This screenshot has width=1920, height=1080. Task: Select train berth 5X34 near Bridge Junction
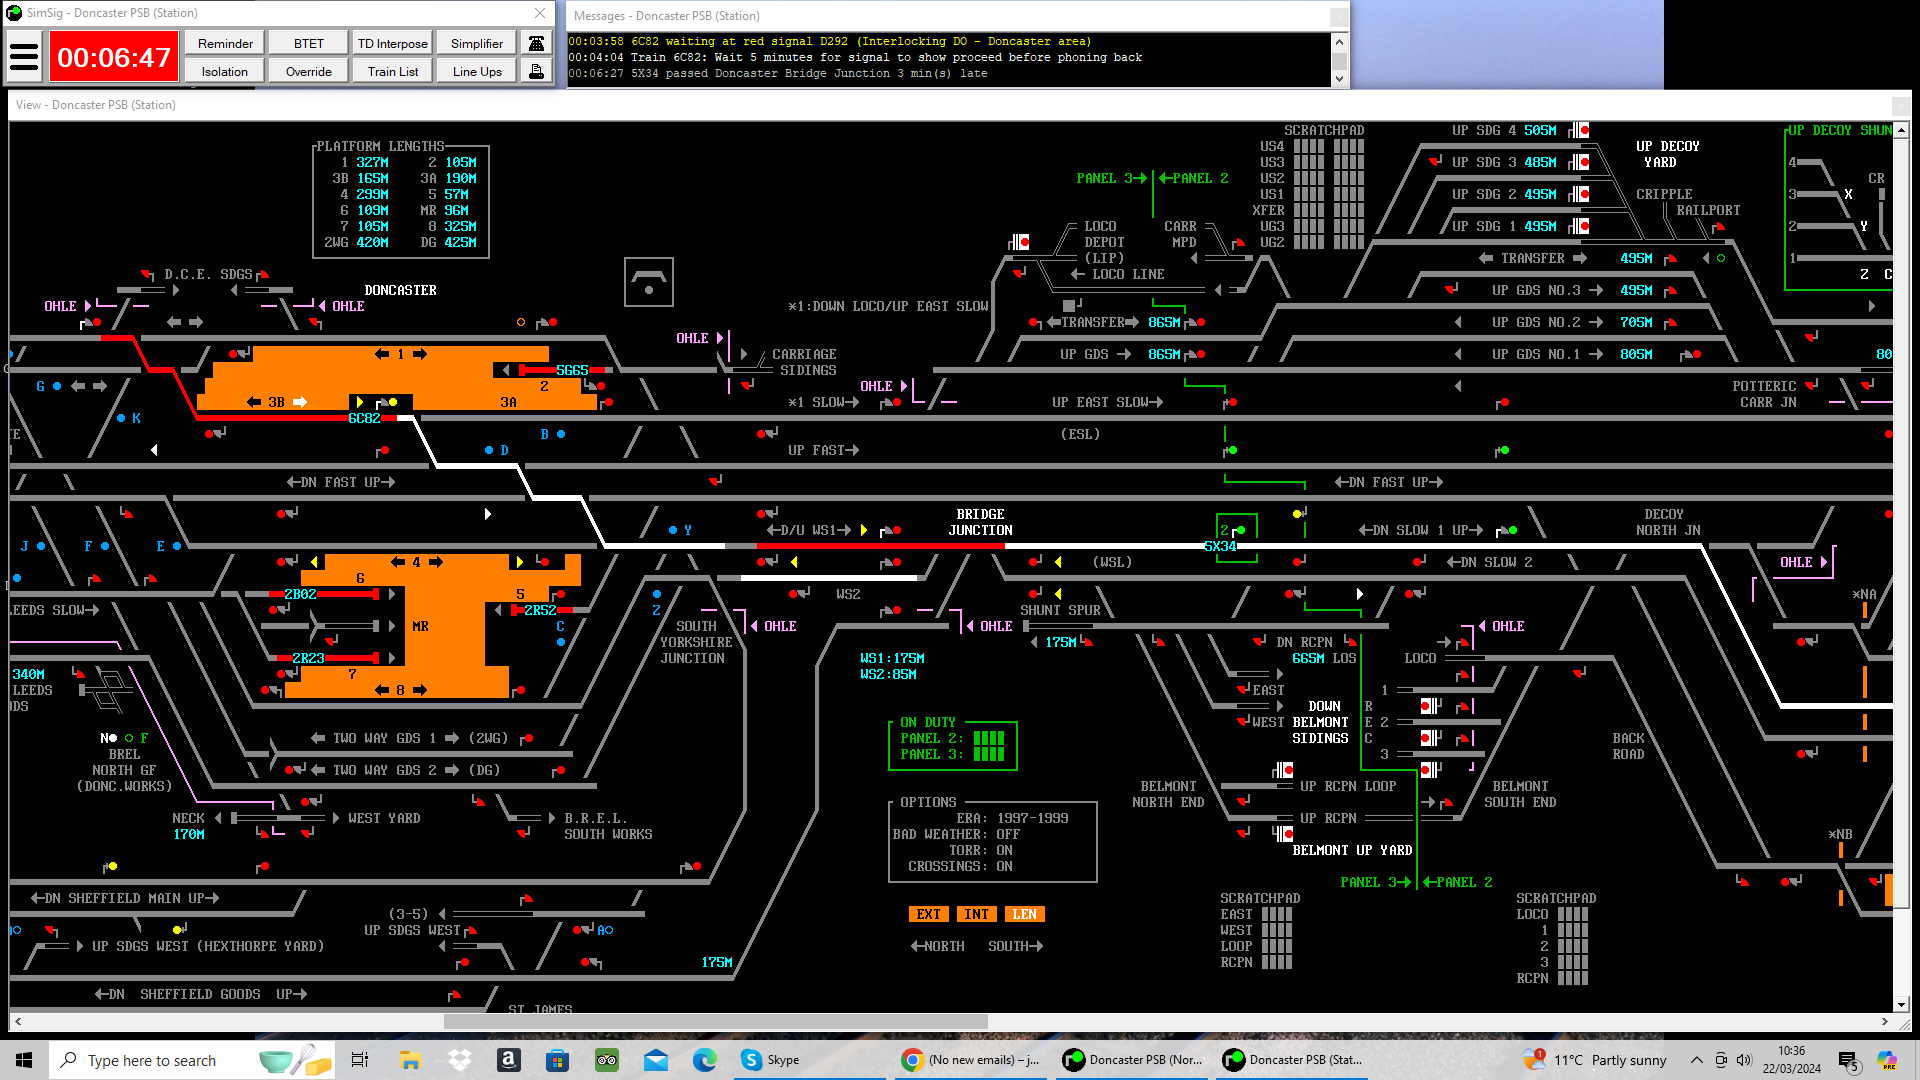click(1220, 546)
